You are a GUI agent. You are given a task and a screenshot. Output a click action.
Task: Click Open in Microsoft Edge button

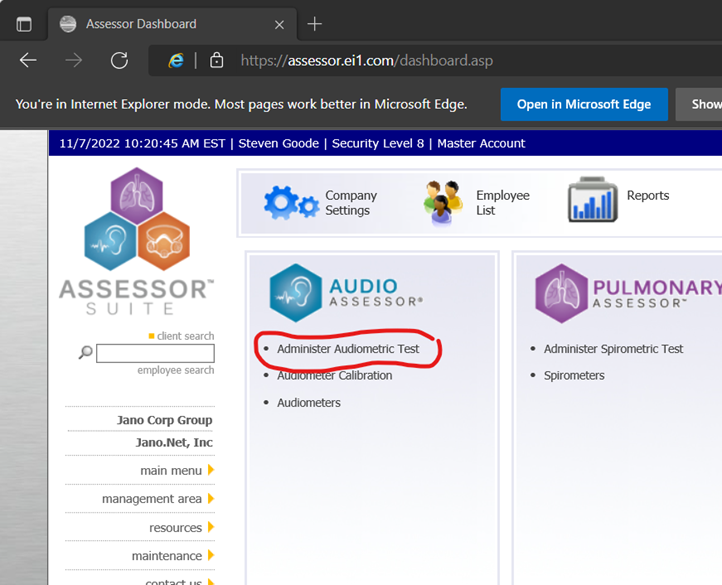584,105
